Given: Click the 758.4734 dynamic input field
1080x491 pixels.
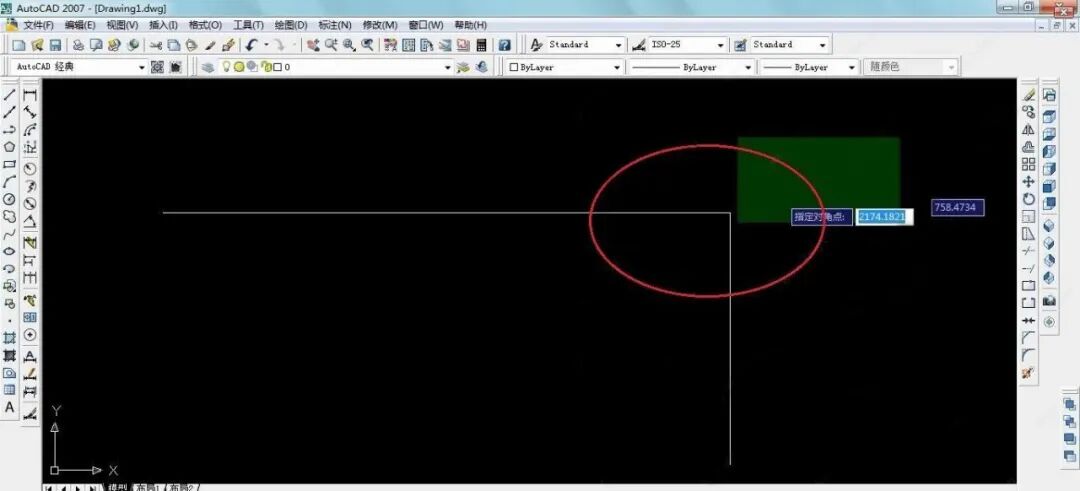Looking at the screenshot, I should click(x=957, y=207).
